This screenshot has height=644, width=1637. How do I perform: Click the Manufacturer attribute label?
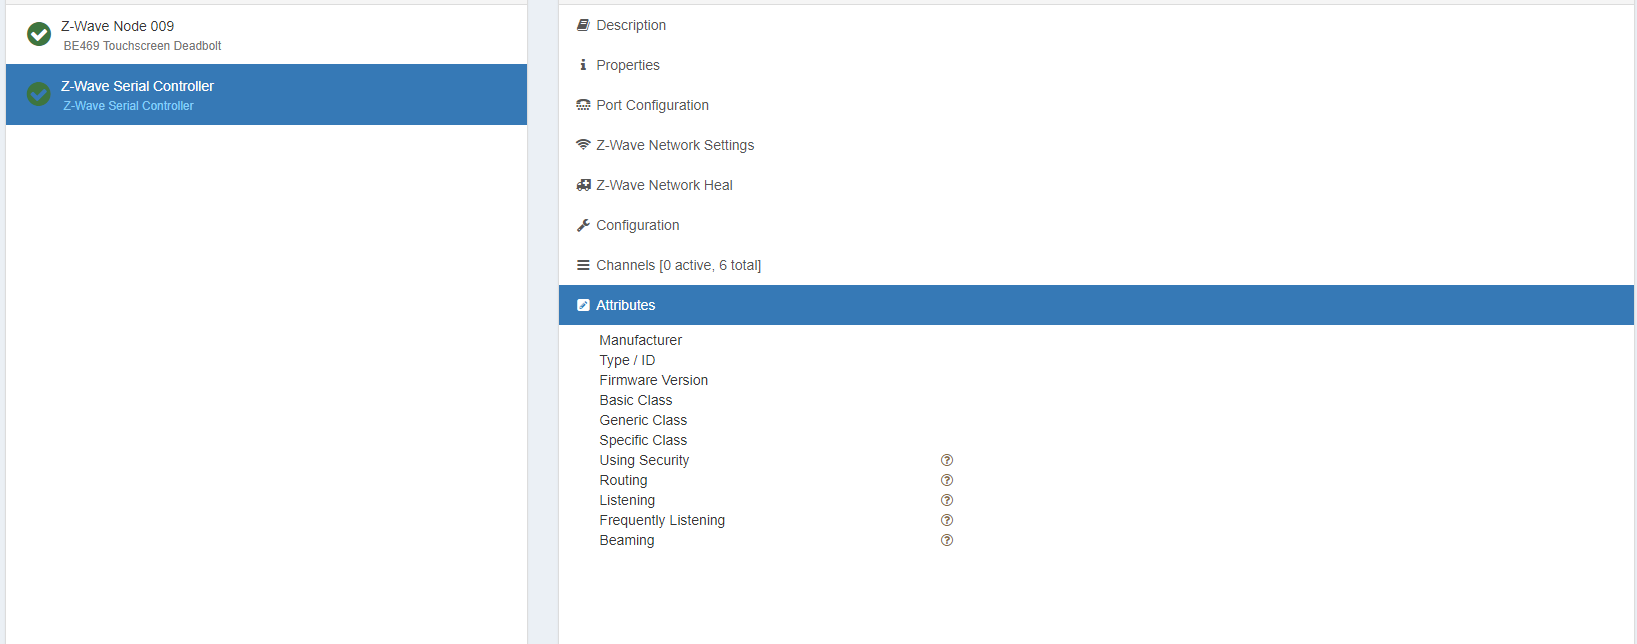tap(640, 340)
